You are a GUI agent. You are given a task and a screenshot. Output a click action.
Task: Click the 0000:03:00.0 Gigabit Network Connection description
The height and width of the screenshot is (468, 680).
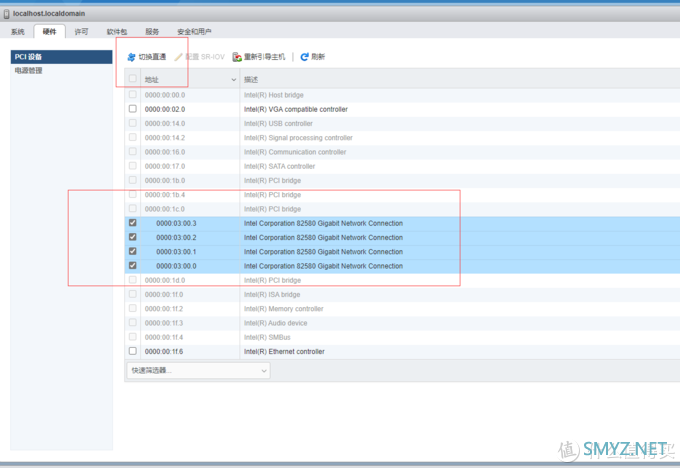click(x=323, y=266)
